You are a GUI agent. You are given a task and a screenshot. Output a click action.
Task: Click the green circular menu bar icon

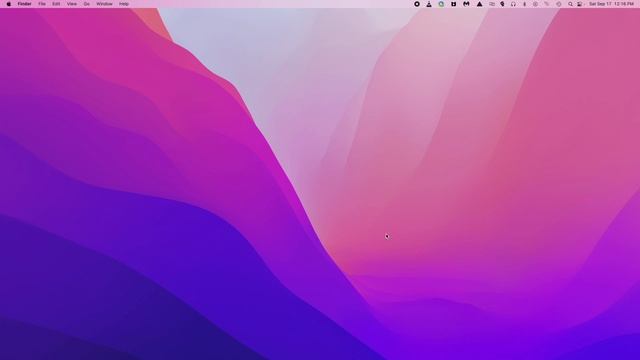pyautogui.click(x=441, y=4)
